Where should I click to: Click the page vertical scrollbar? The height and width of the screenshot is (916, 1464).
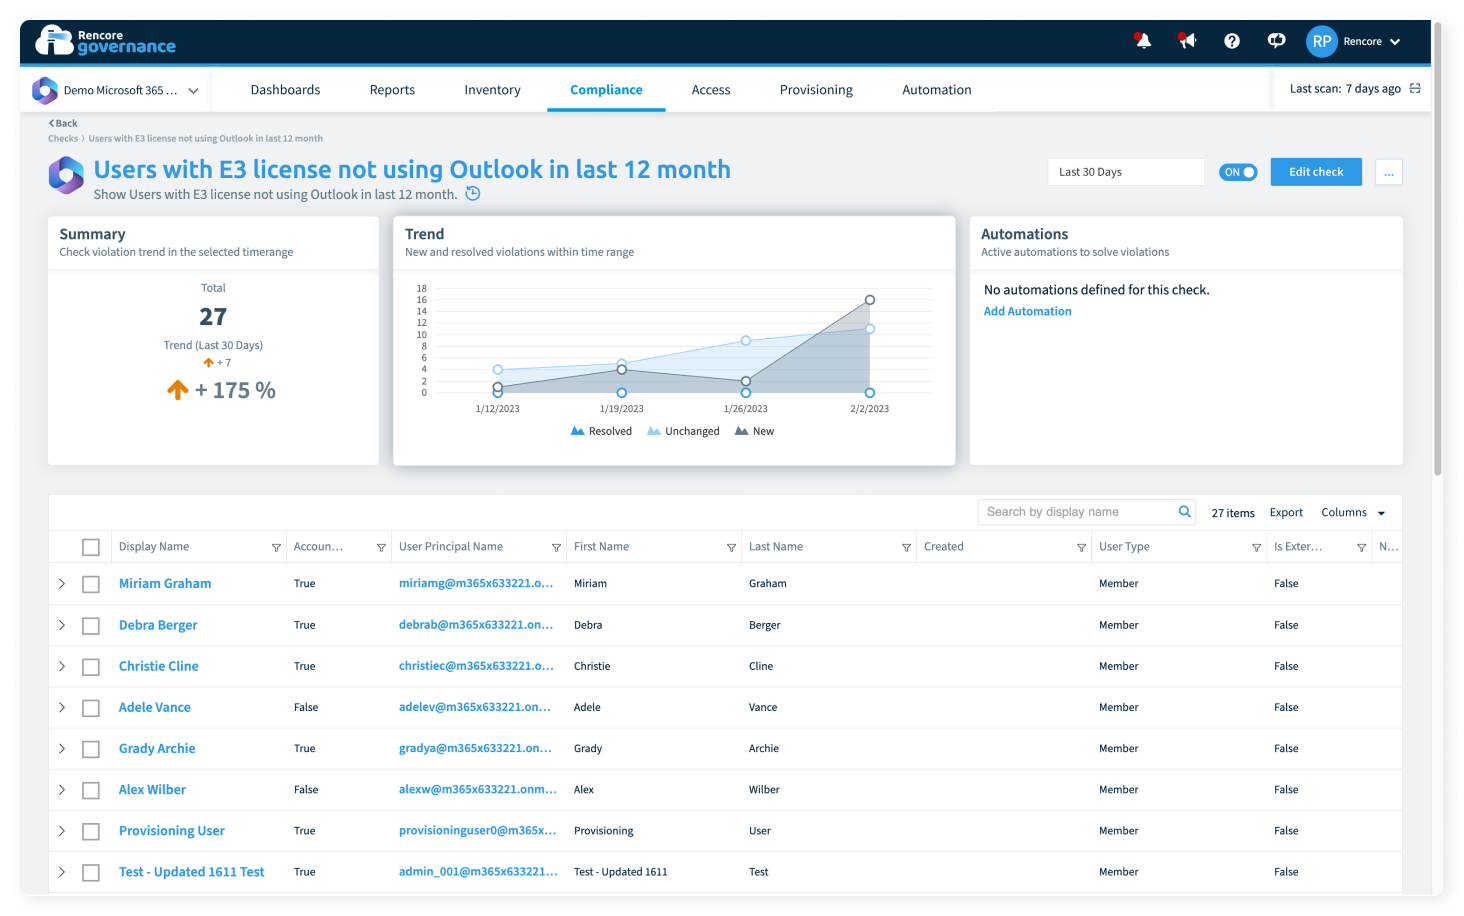pyautogui.click(x=1438, y=250)
